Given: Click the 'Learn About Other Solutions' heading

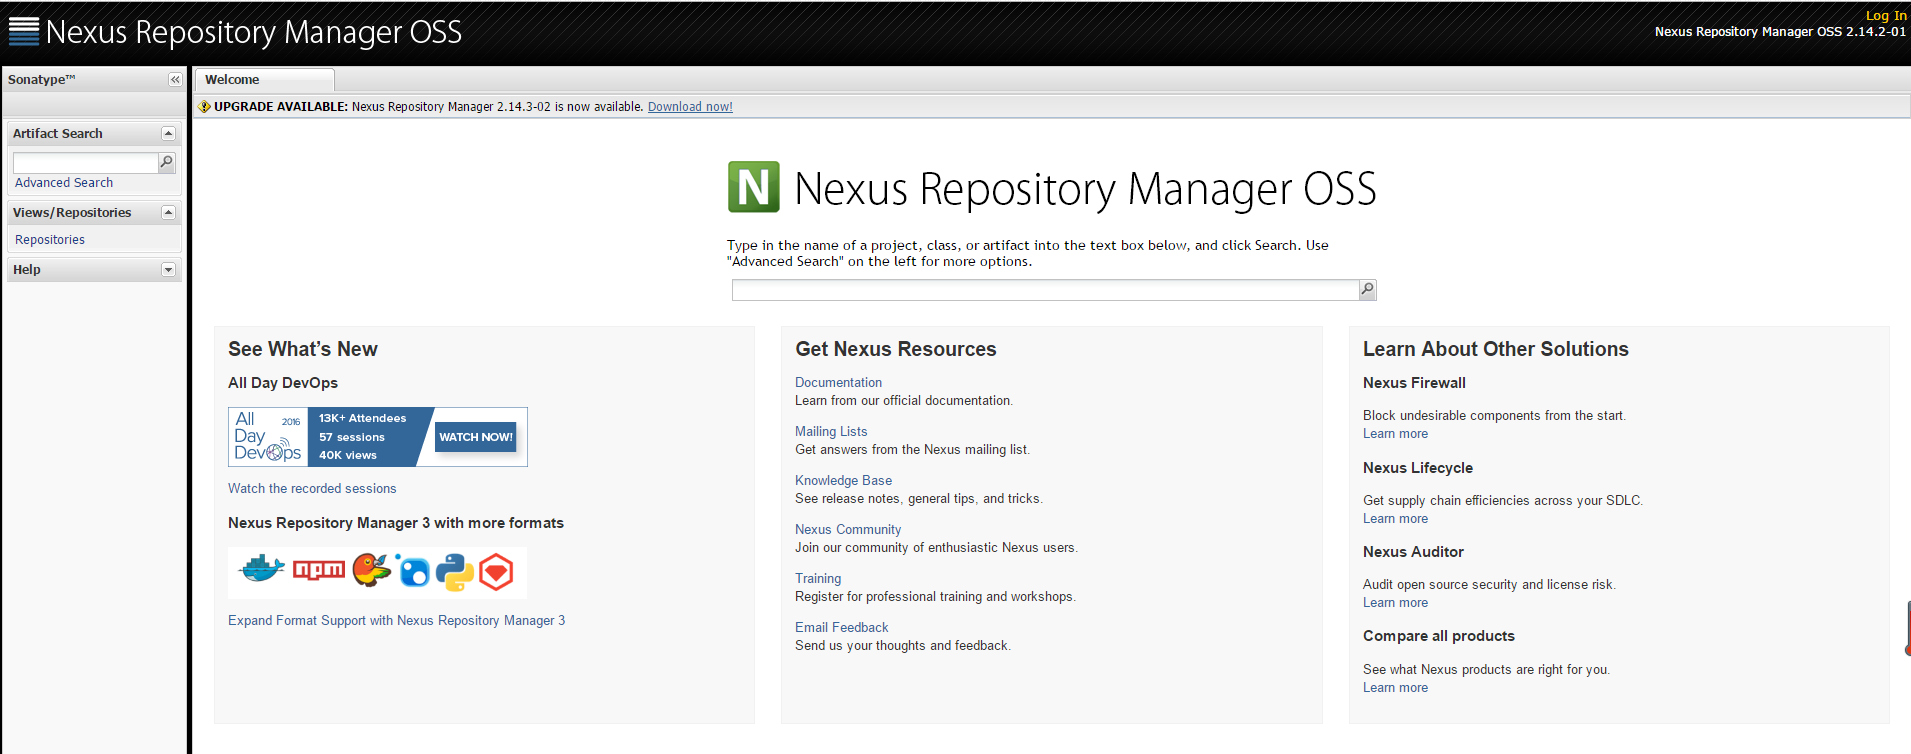Looking at the screenshot, I should [x=1496, y=349].
